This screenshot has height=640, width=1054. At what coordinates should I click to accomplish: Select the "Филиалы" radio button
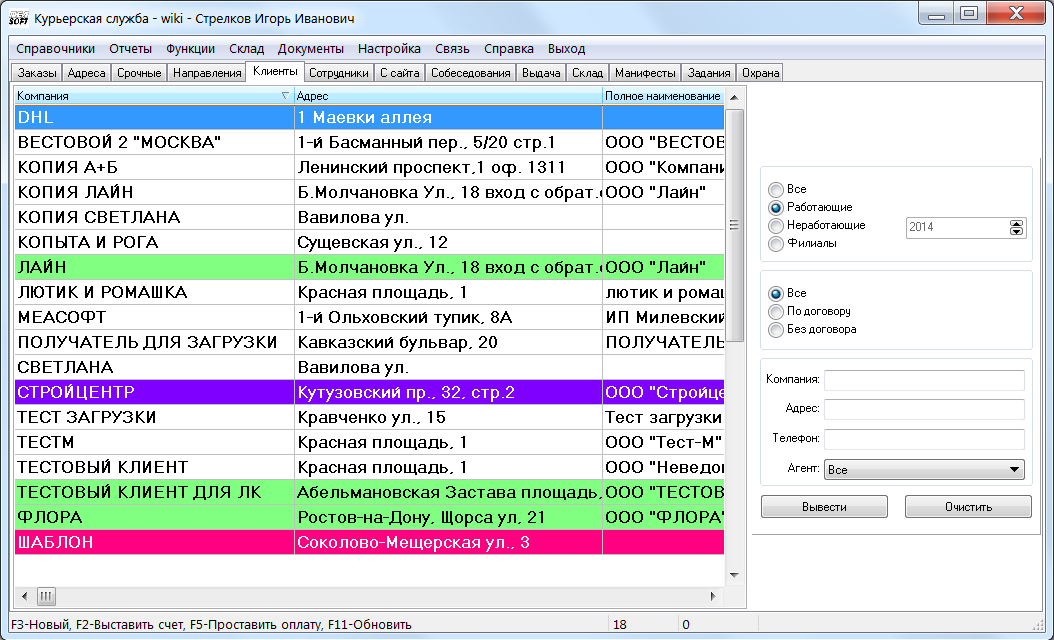pyautogui.click(x=776, y=244)
